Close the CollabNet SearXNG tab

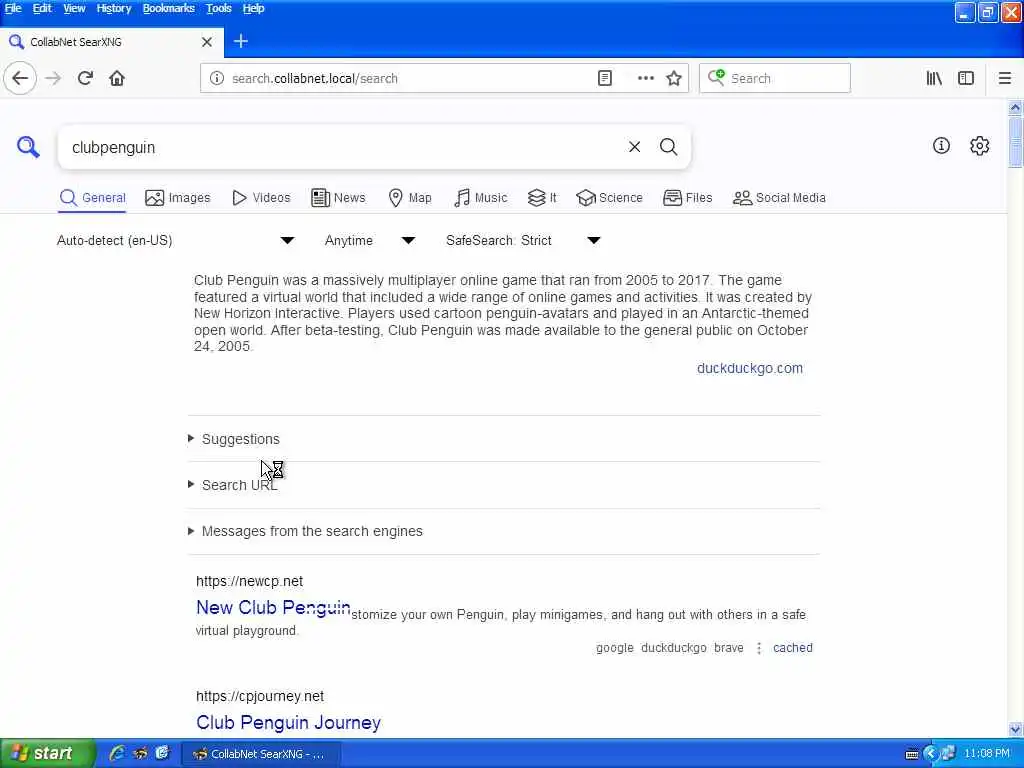click(206, 42)
